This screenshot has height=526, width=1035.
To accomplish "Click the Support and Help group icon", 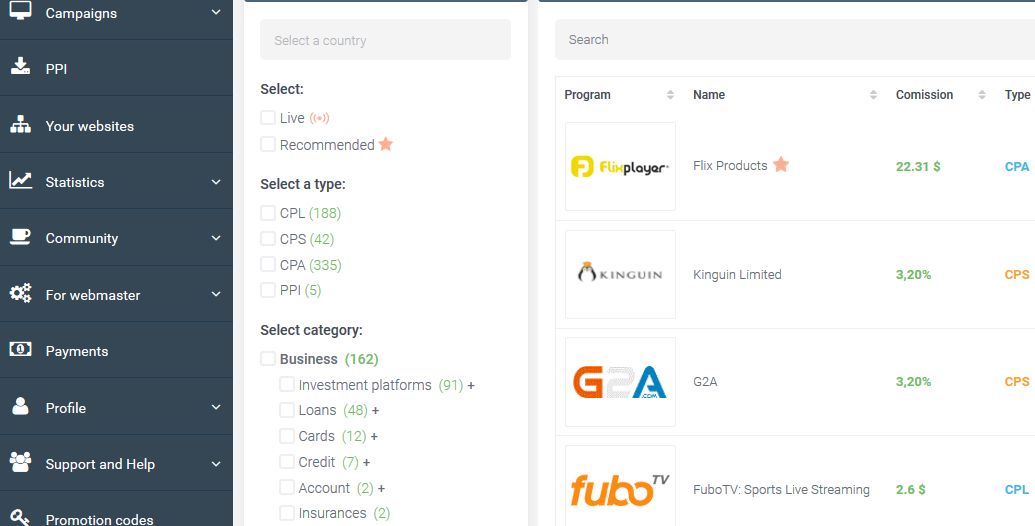I will [x=20, y=463].
